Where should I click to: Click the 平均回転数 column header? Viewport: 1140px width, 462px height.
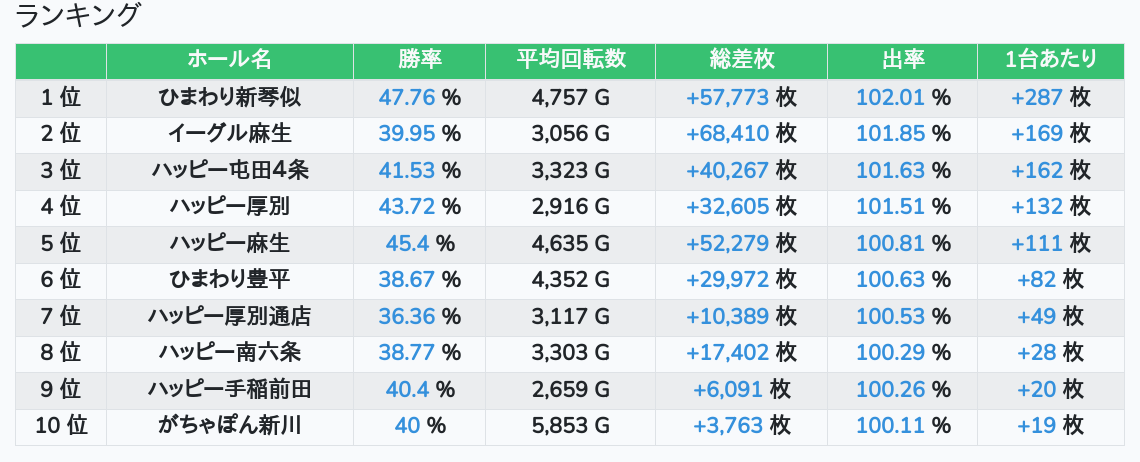click(570, 60)
